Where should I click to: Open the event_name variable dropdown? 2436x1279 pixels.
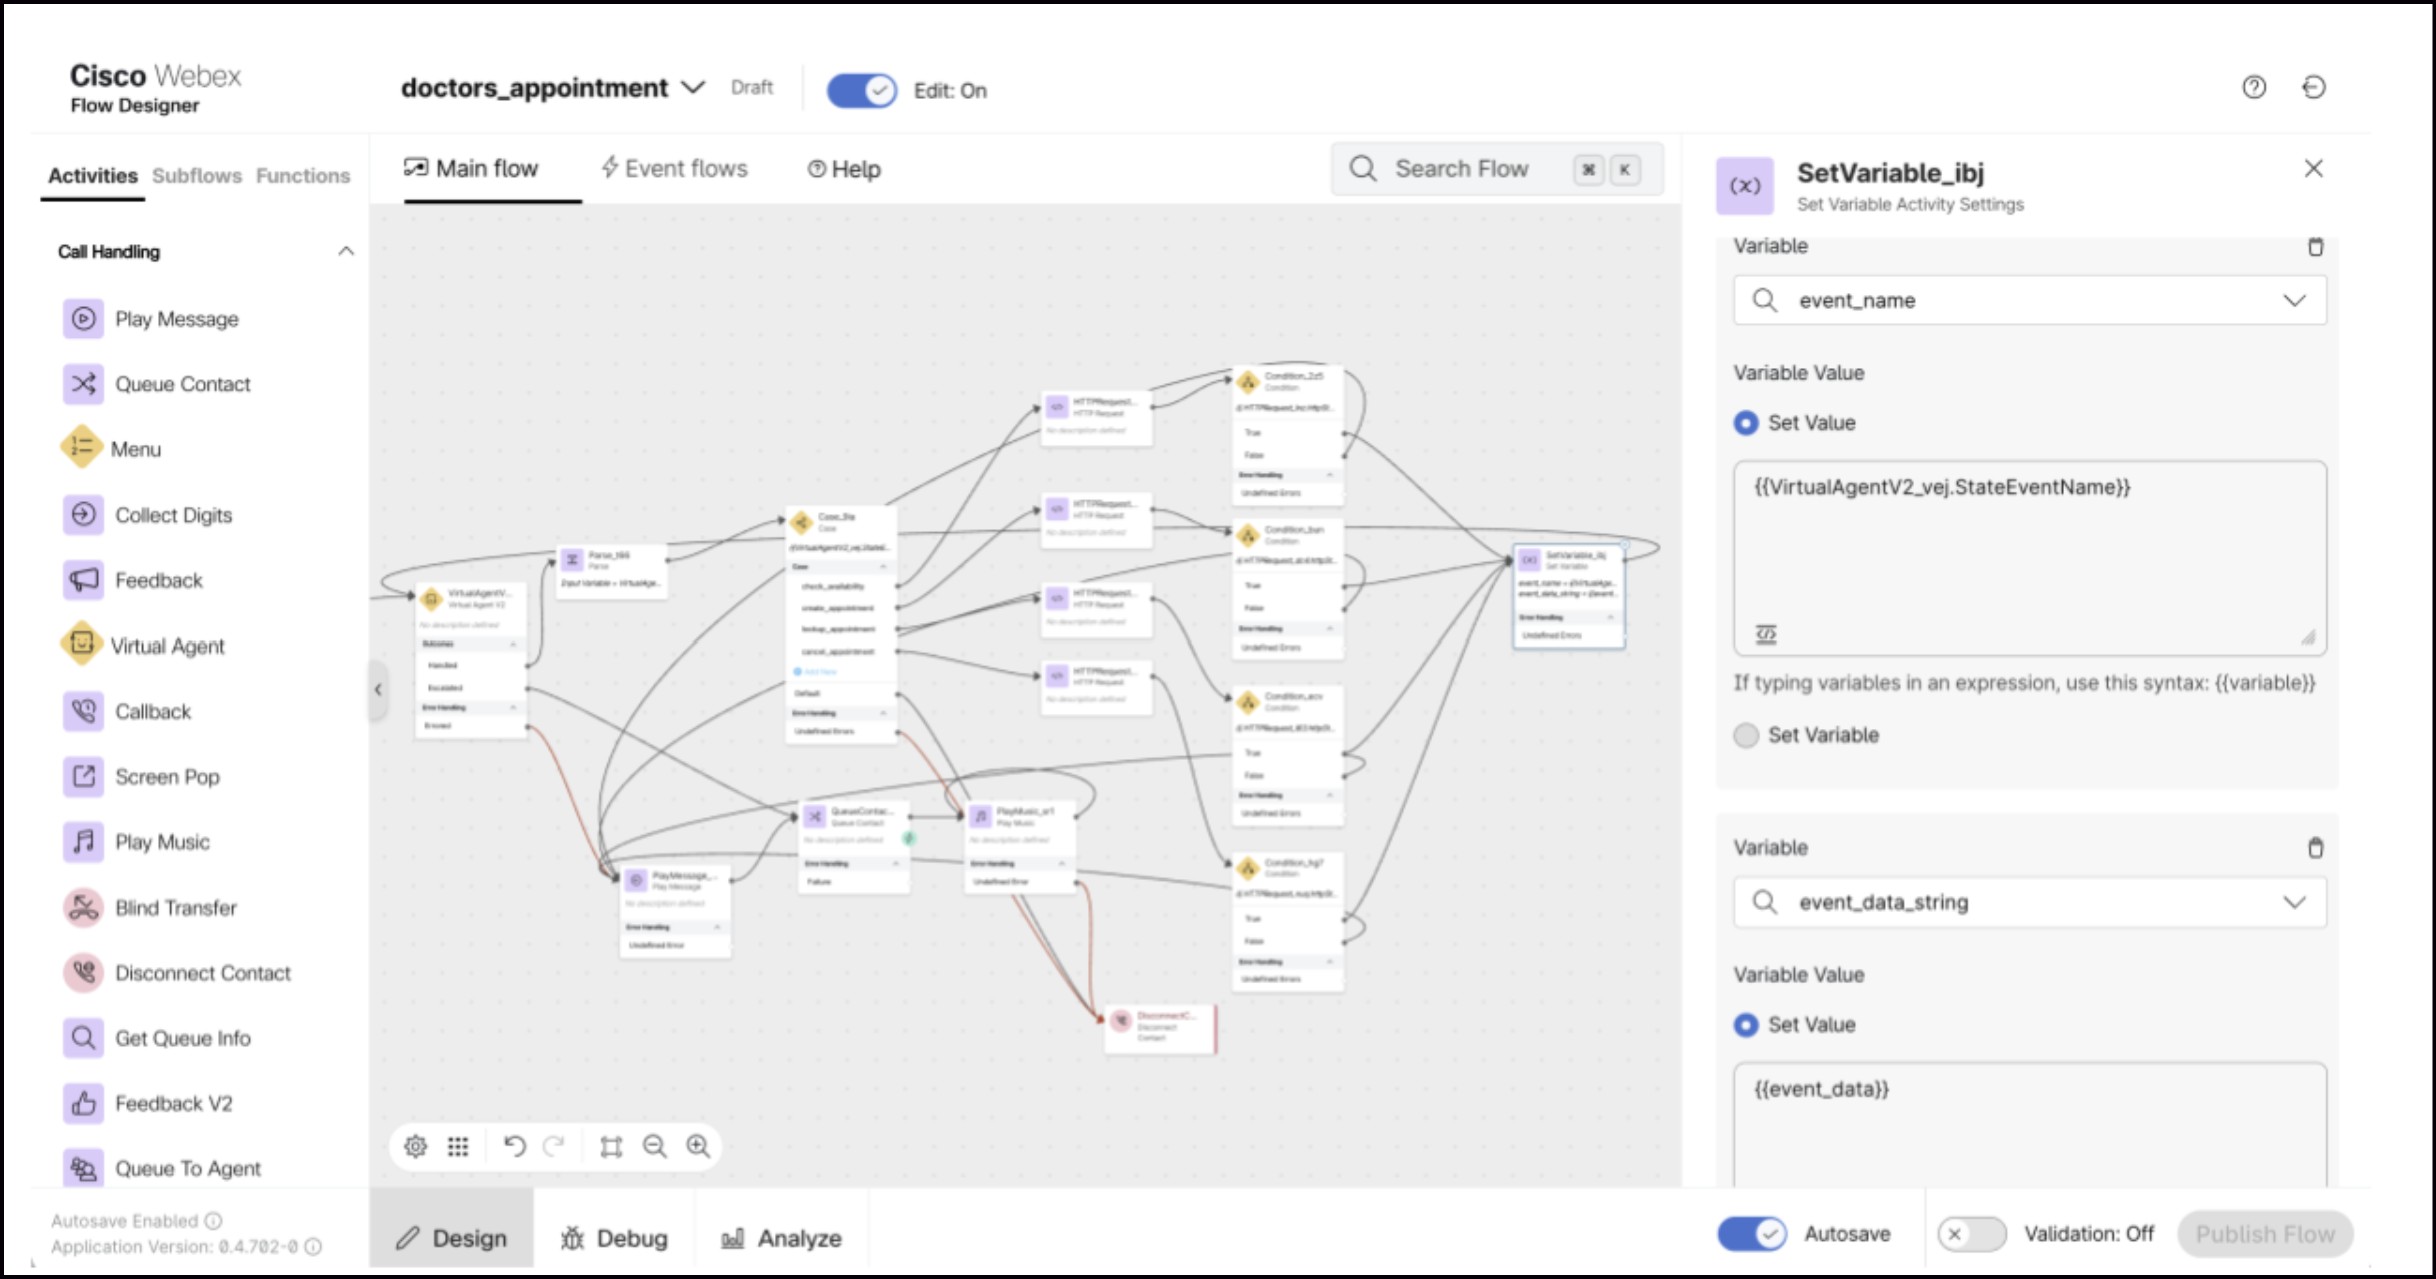click(x=2294, y=301)
